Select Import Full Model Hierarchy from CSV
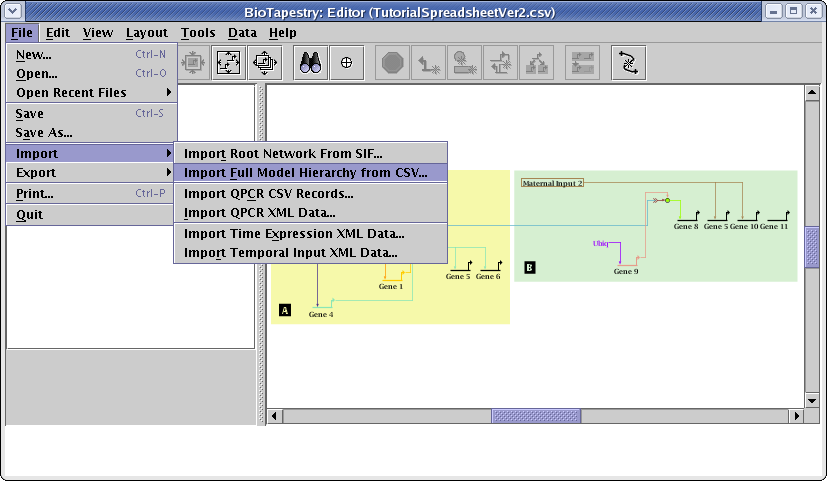 pos(306,173)
